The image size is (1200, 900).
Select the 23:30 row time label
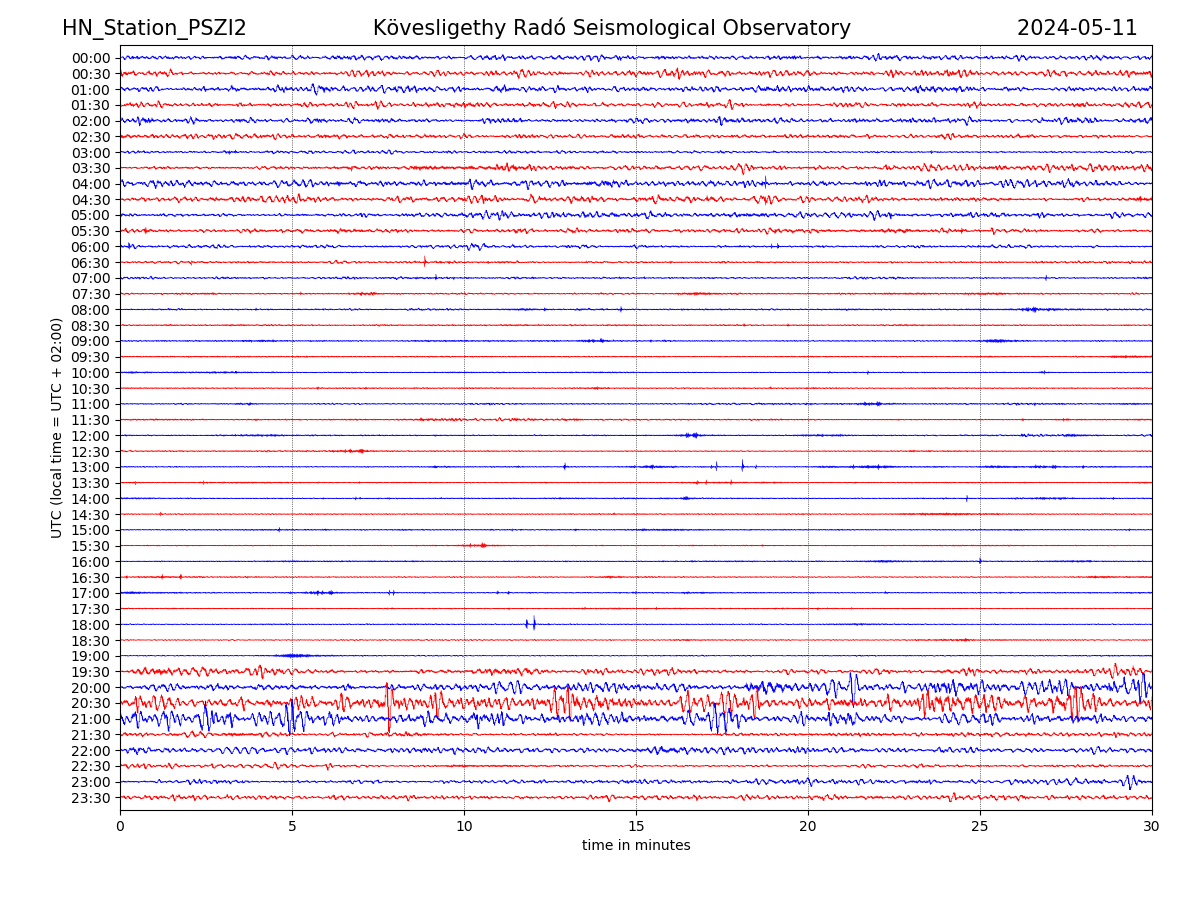[x=91, y=798]
